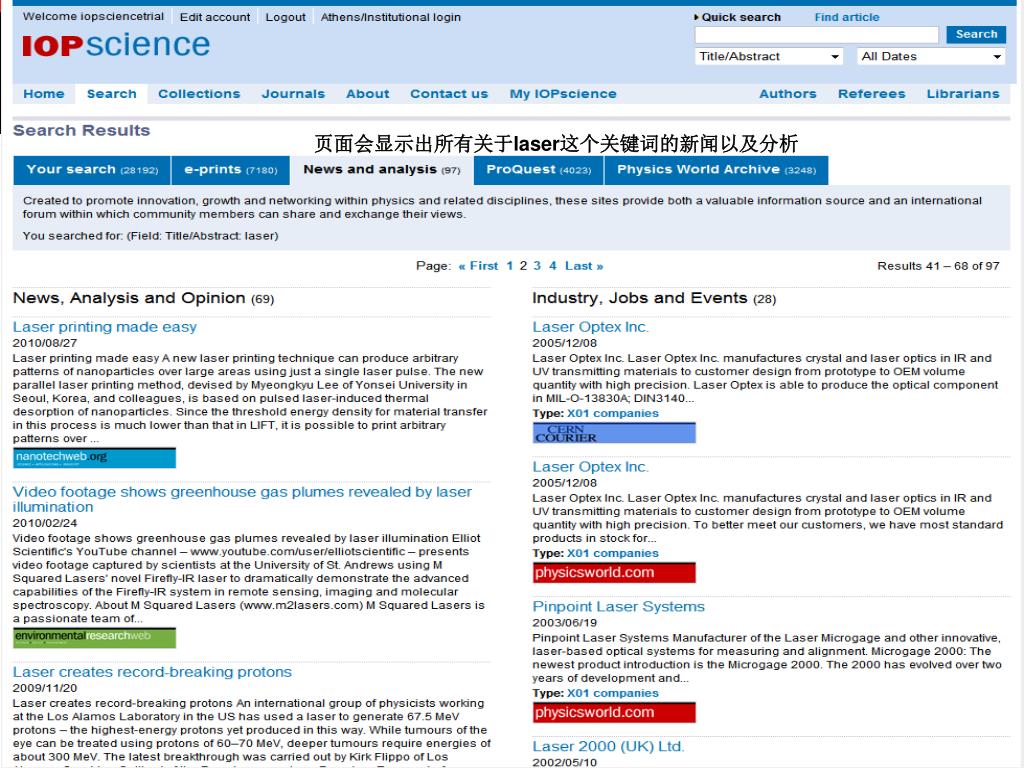Viewport: 1024px width, 768px height.
Task: Click the date 2003/06/19
Action: click(x=565, y=623)
